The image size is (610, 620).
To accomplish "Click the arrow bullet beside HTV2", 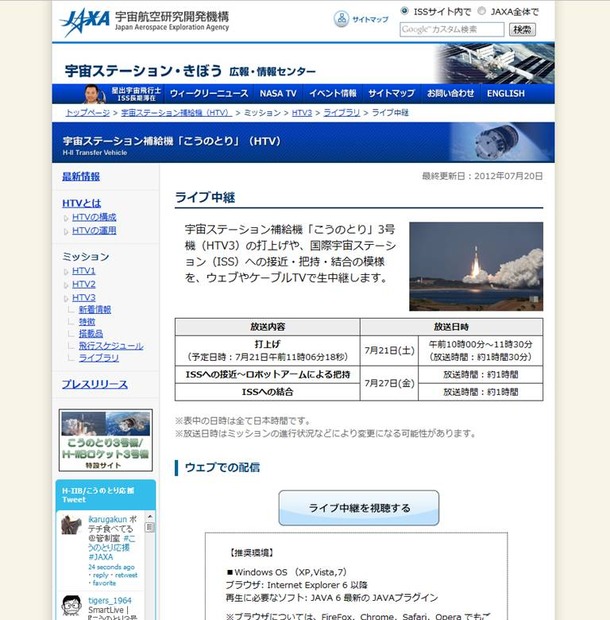I will (x=66, y=285).
